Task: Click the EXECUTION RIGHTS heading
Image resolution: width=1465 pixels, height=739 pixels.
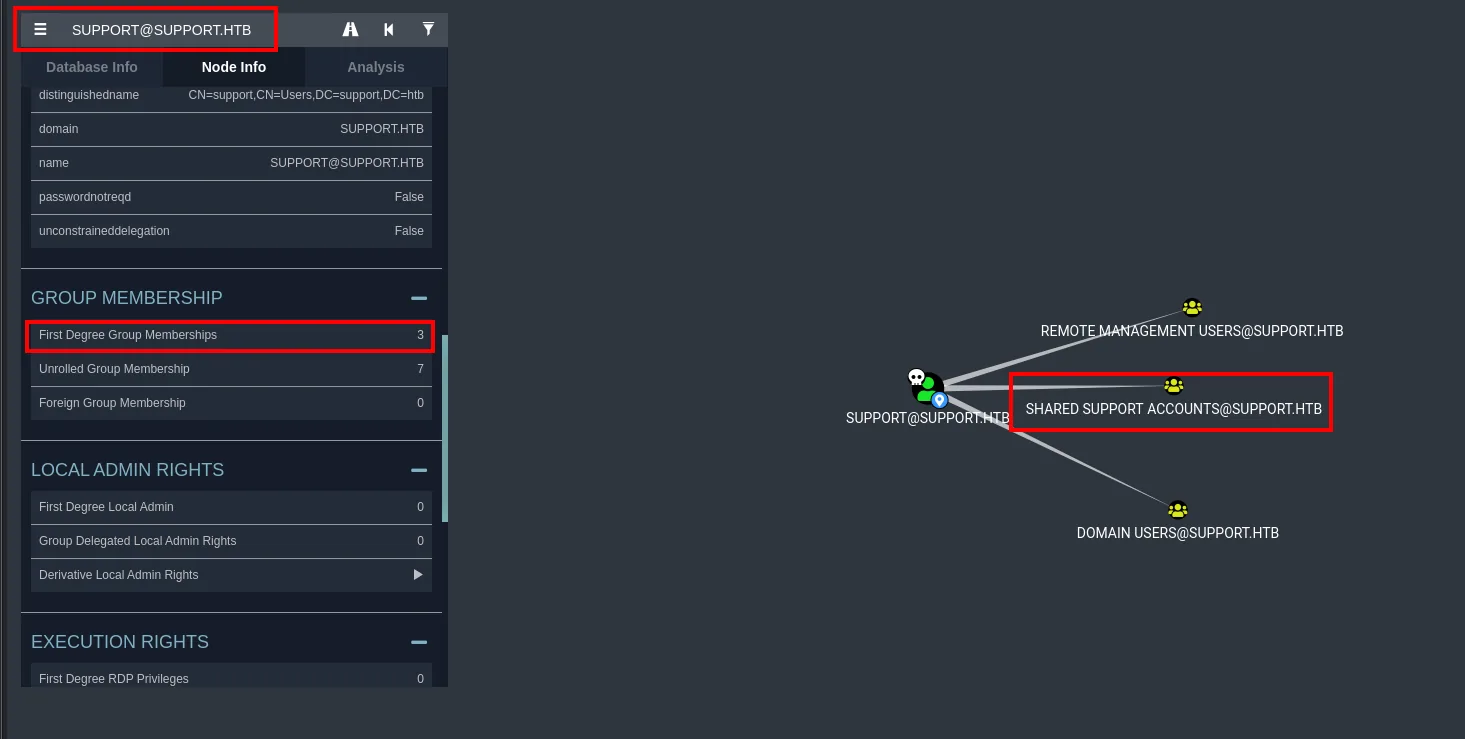Action: click(120, 642)
